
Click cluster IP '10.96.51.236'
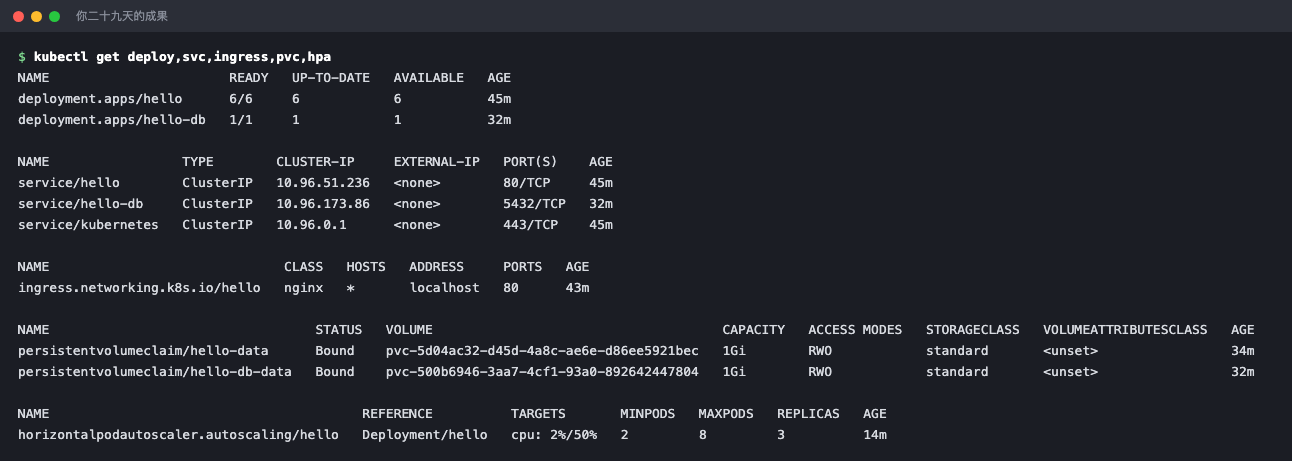323,183
